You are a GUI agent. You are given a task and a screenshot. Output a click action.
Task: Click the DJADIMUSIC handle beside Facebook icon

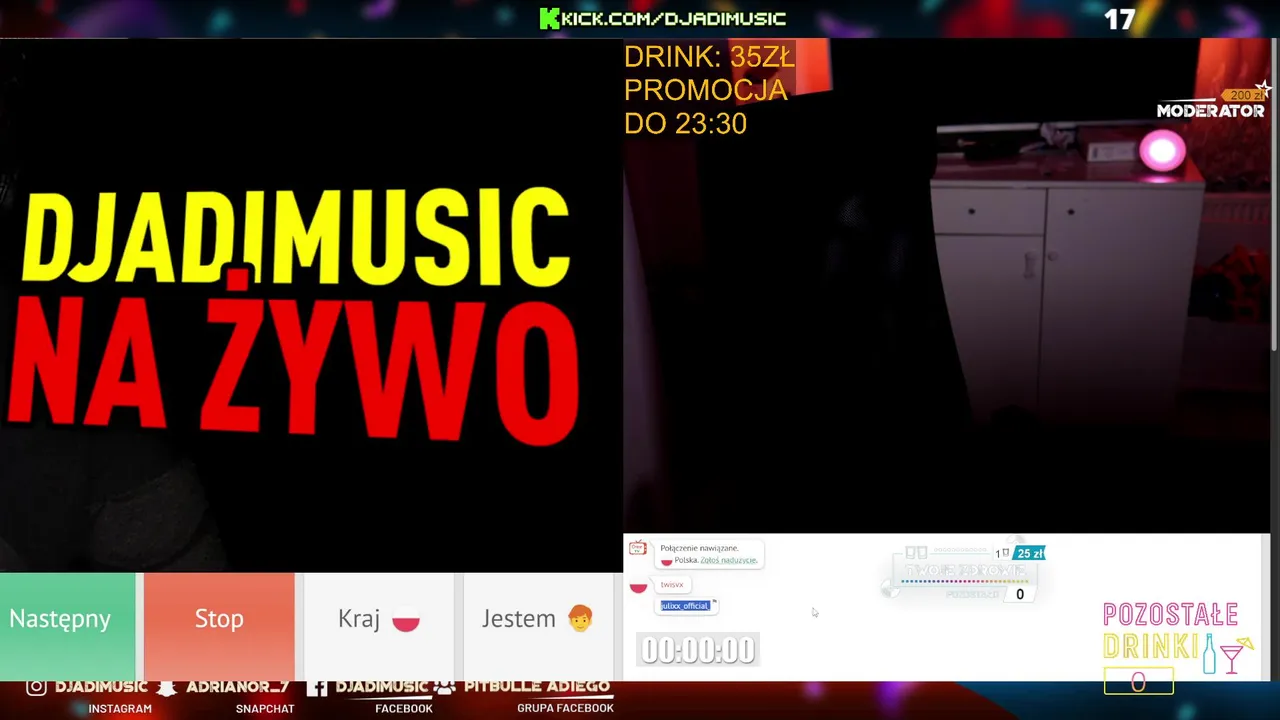click(x=382, y=687)
